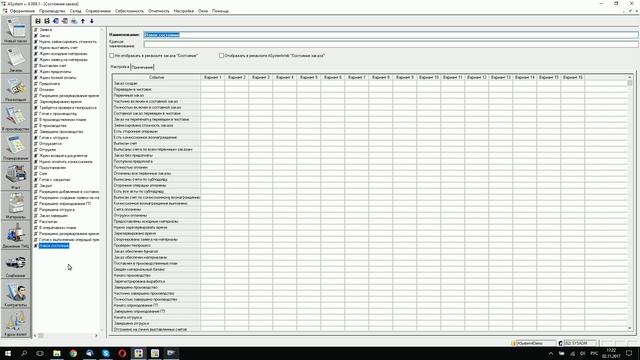Screen dimensions: 640x360
Task: Toggle the mark beside the Оплачен state
Action: [36, 90]
